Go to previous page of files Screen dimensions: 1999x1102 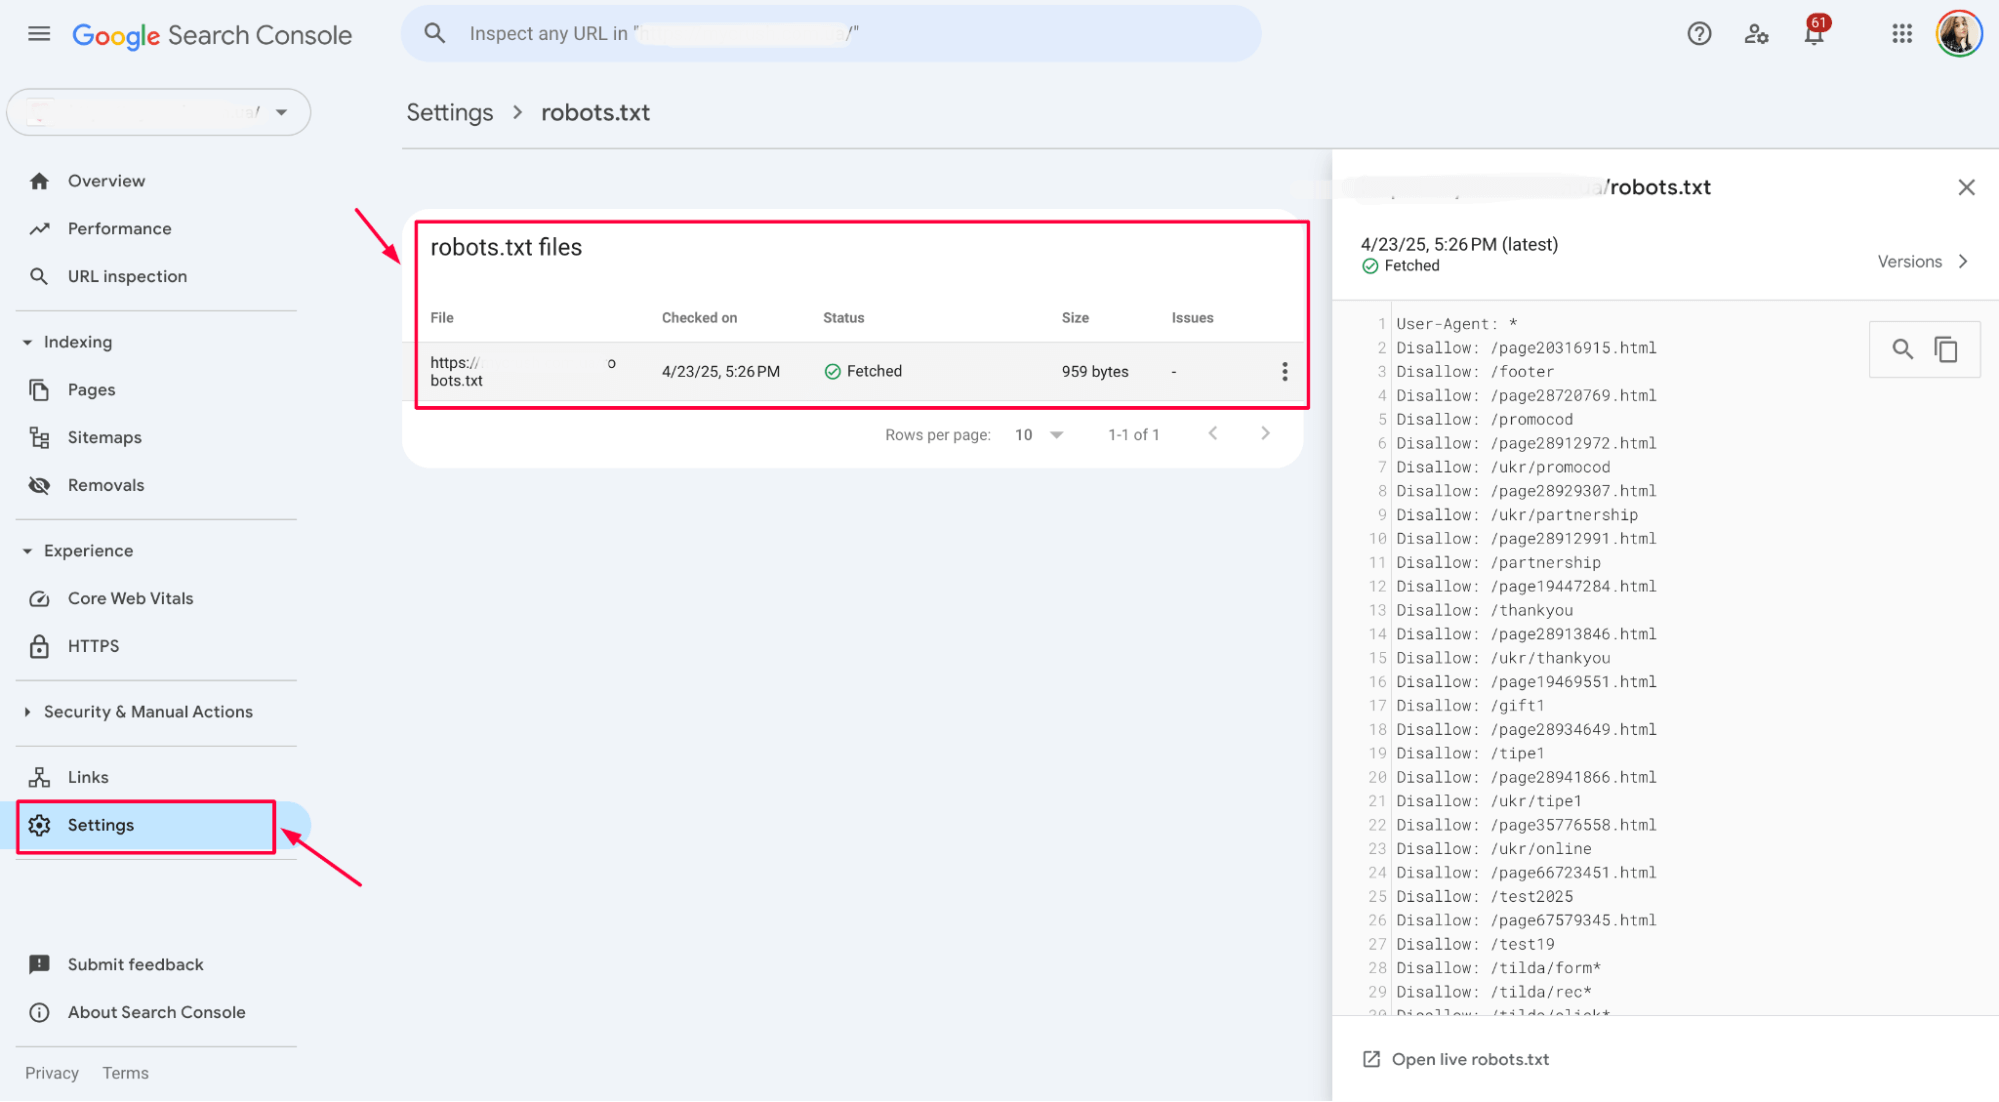point(1213,434)
